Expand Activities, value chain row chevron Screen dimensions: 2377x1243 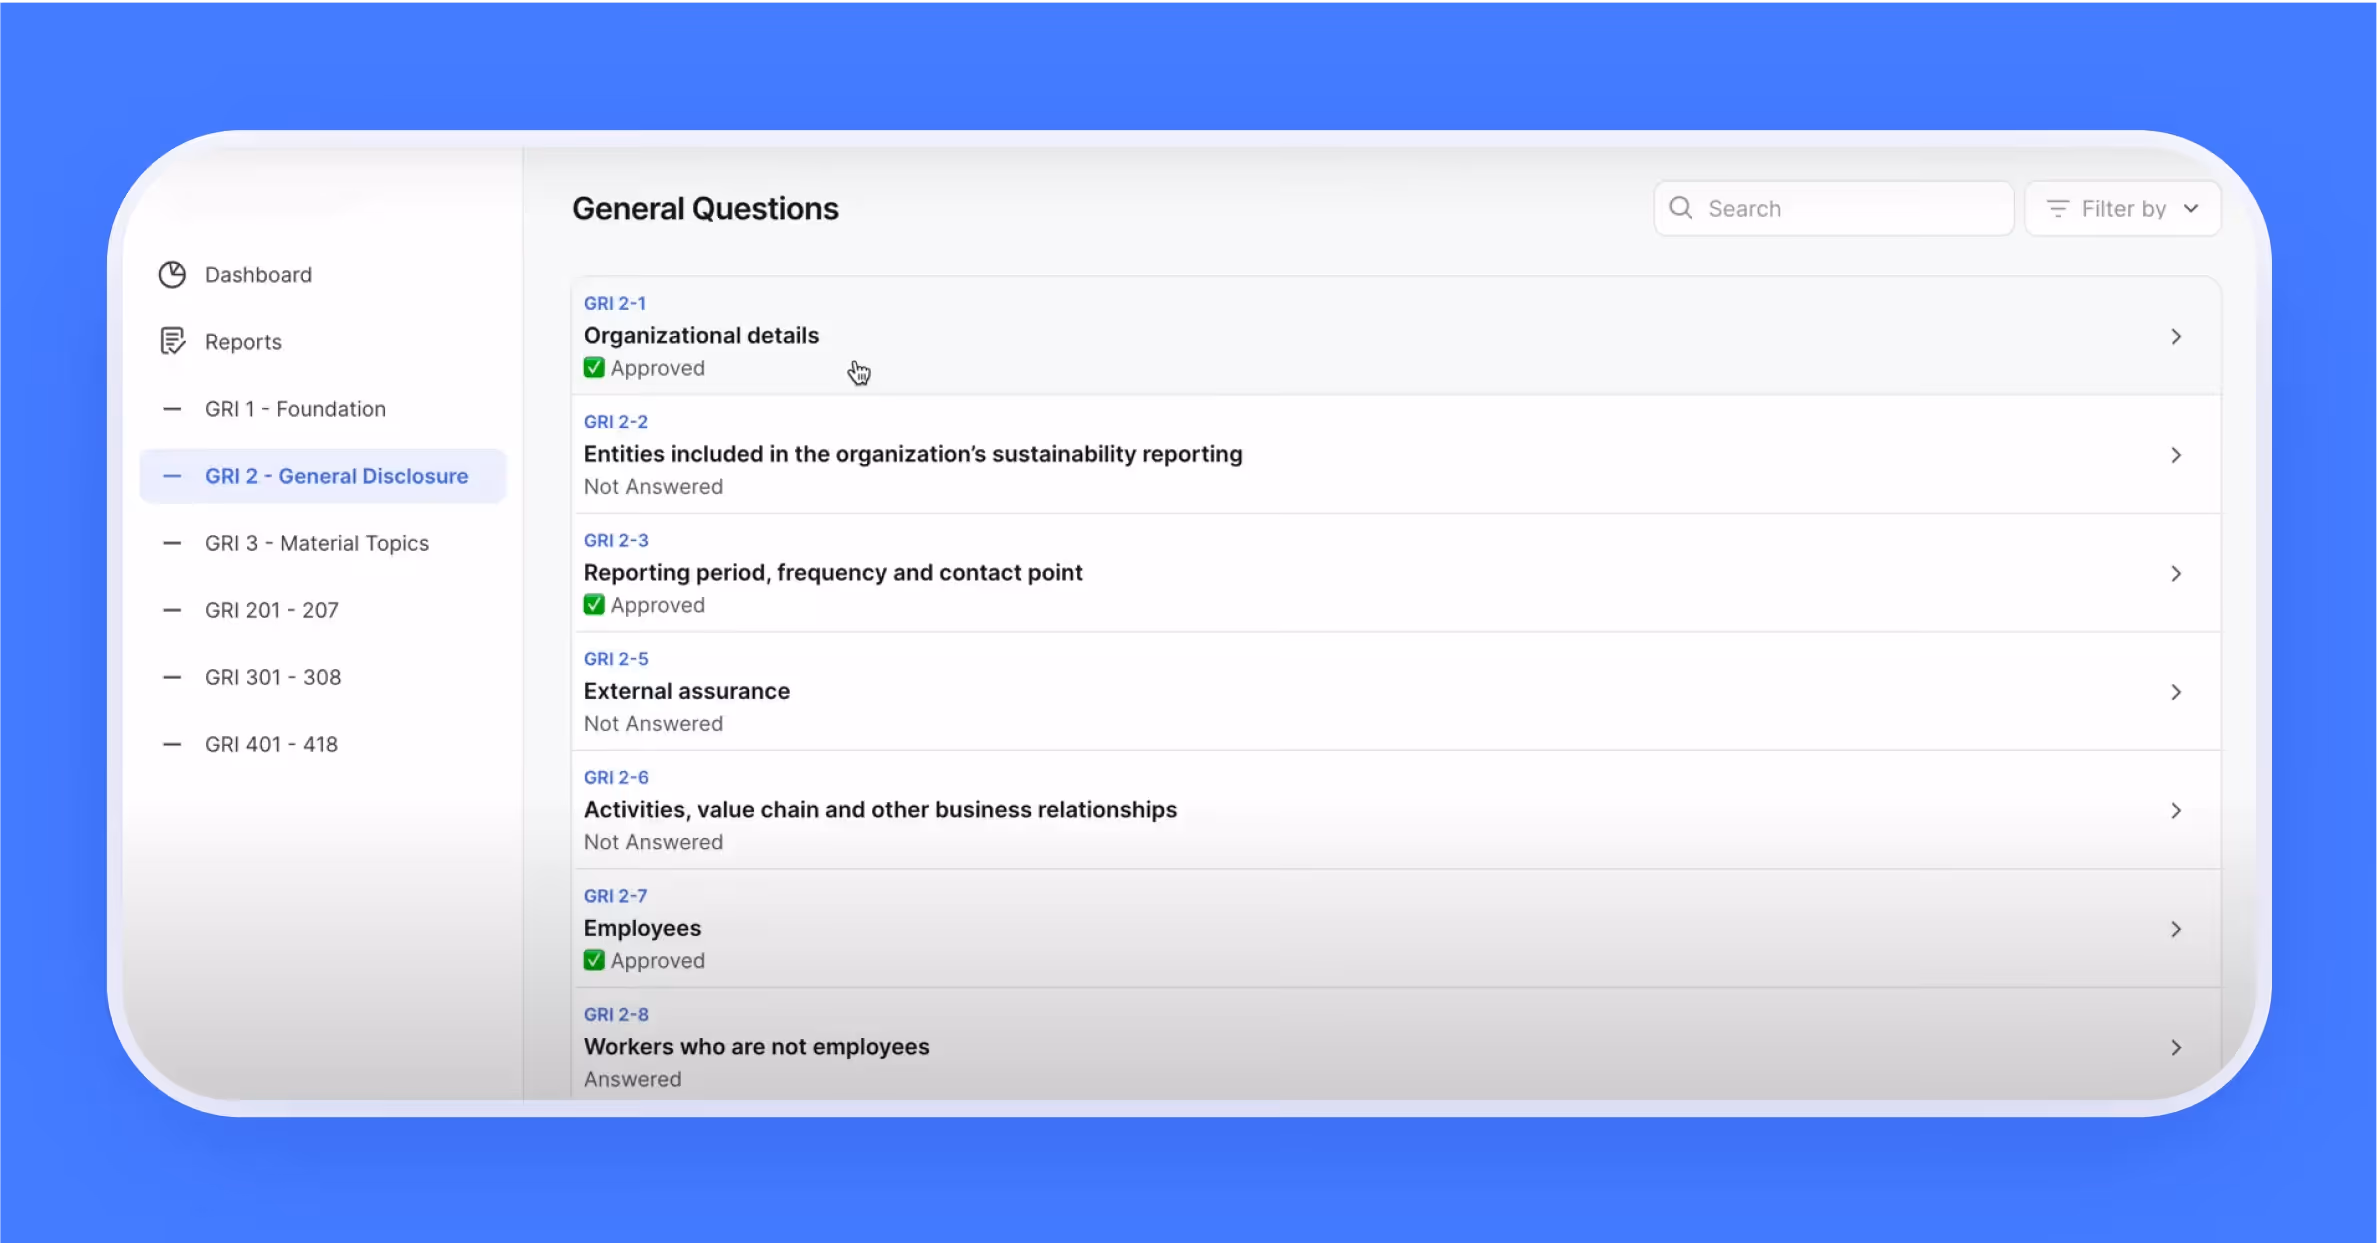point(2176,811)
